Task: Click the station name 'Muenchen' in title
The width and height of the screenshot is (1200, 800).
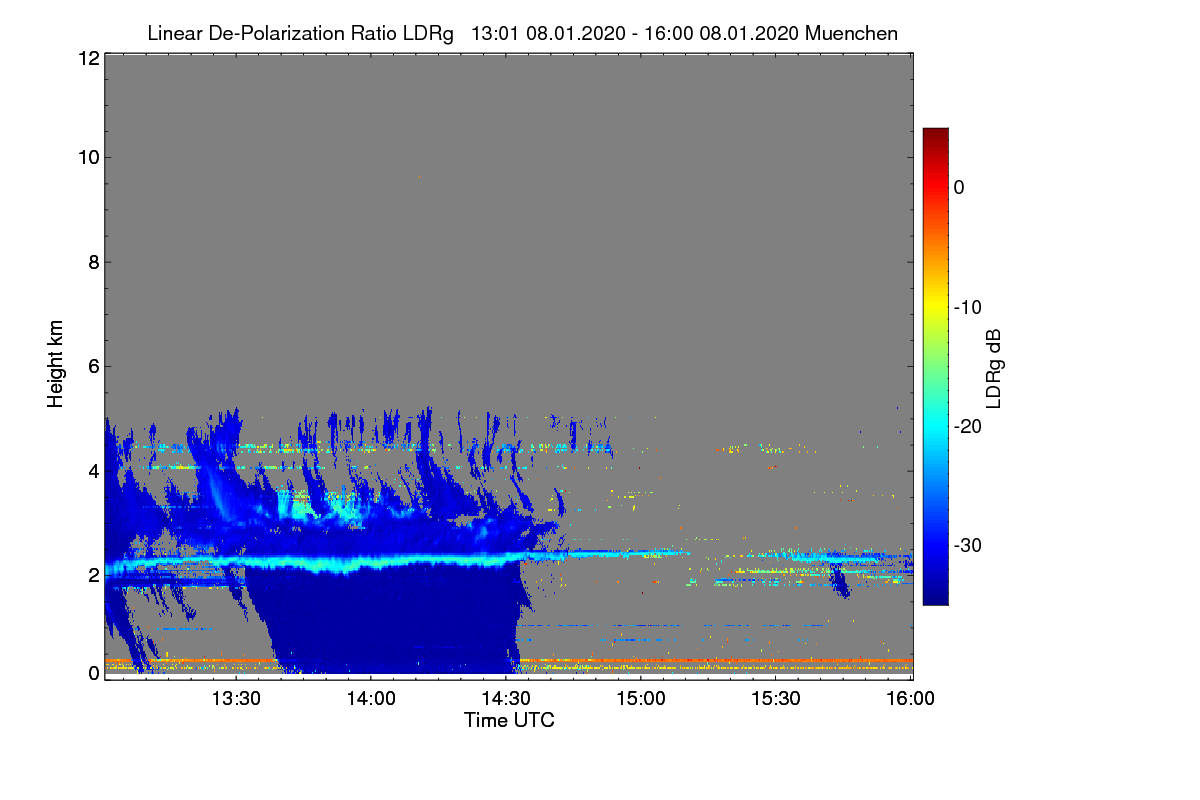Action: [851, 34]
